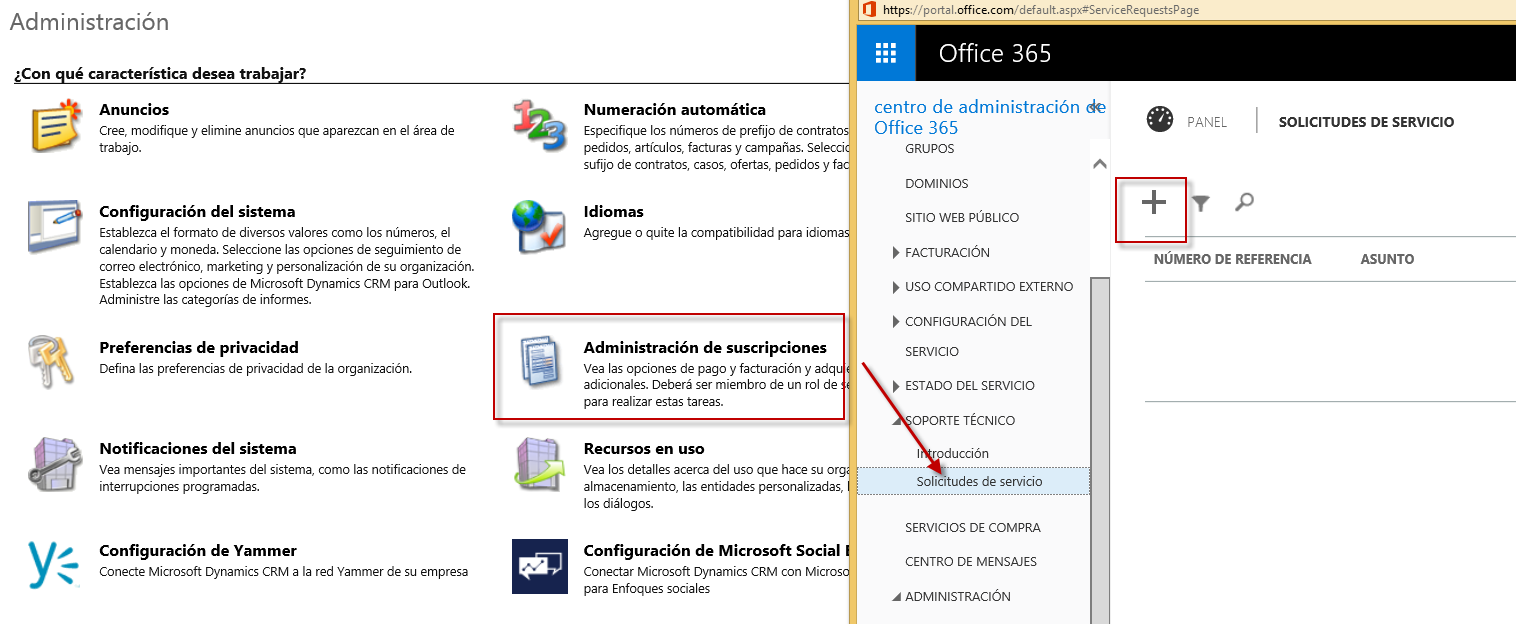Viewport: 1516px width, 624px height.
Task: Select SERVICIOS DE COMPRA in the sidebar
Action: pyautogui.click(x=973, y=528)
